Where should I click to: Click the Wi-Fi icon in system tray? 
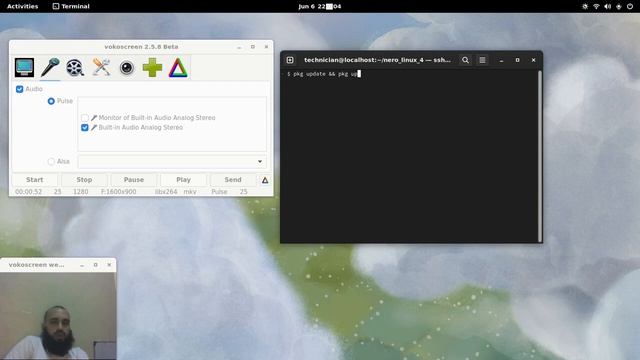tap(596, 6)
